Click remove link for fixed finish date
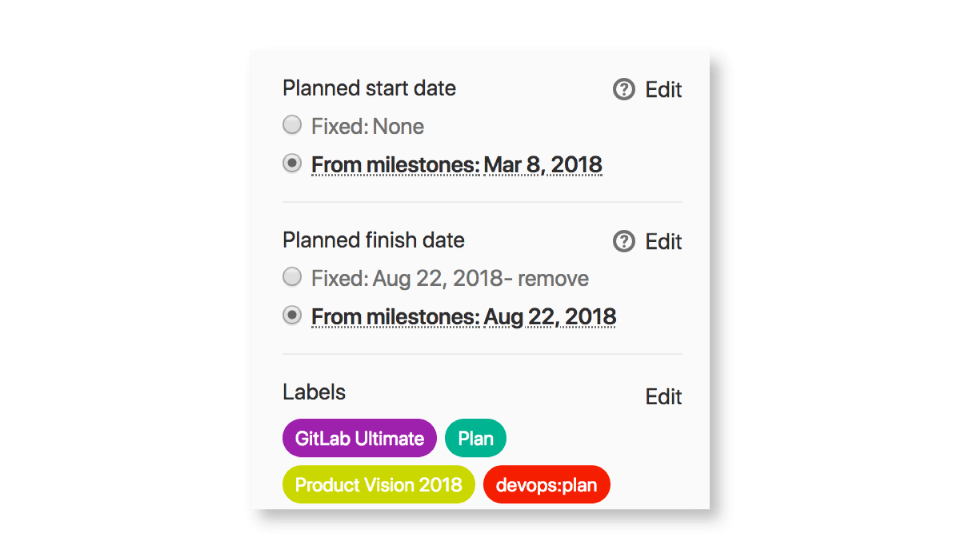This screenshot has width=960, height=560. [x=553, y=278]
